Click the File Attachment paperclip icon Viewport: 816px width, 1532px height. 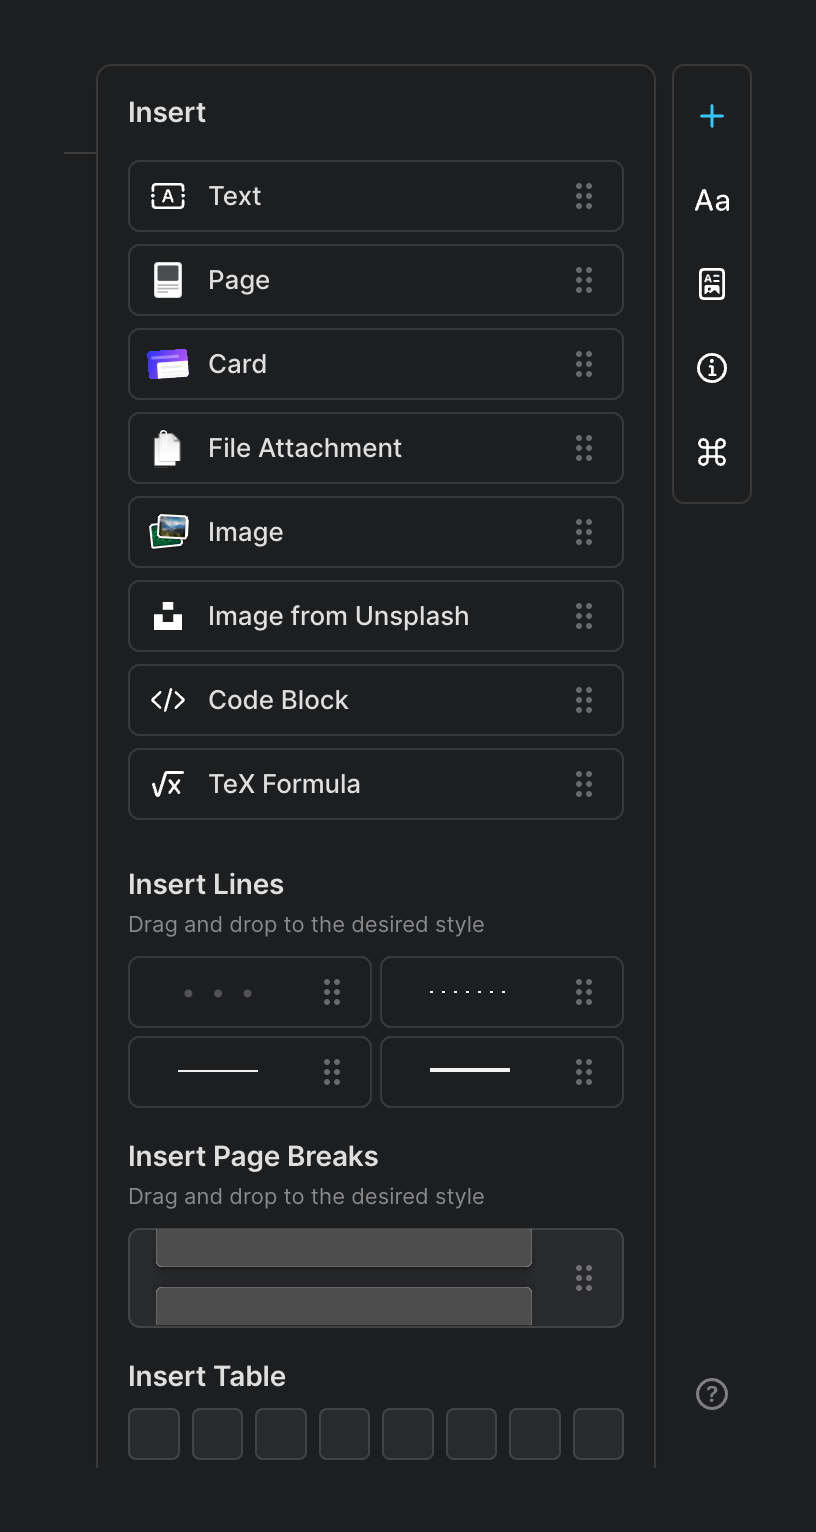(x=167, y=448)
